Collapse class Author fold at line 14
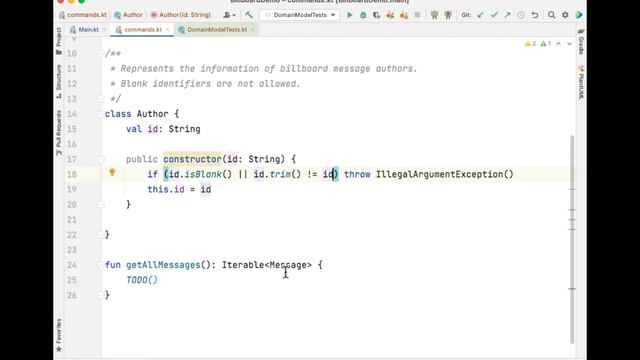The height and width of the screenshot is (360, 640). click(x=100, y=114)
